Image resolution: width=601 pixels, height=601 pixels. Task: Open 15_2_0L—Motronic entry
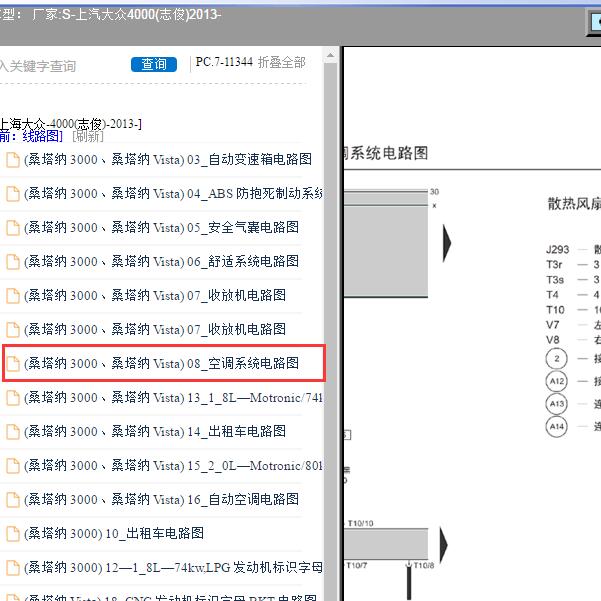pyautogui.click(x=173, y=465)
